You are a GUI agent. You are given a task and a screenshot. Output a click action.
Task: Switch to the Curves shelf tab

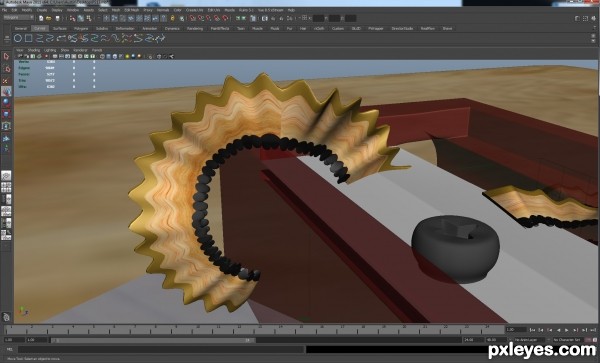(x=40, y=28)
